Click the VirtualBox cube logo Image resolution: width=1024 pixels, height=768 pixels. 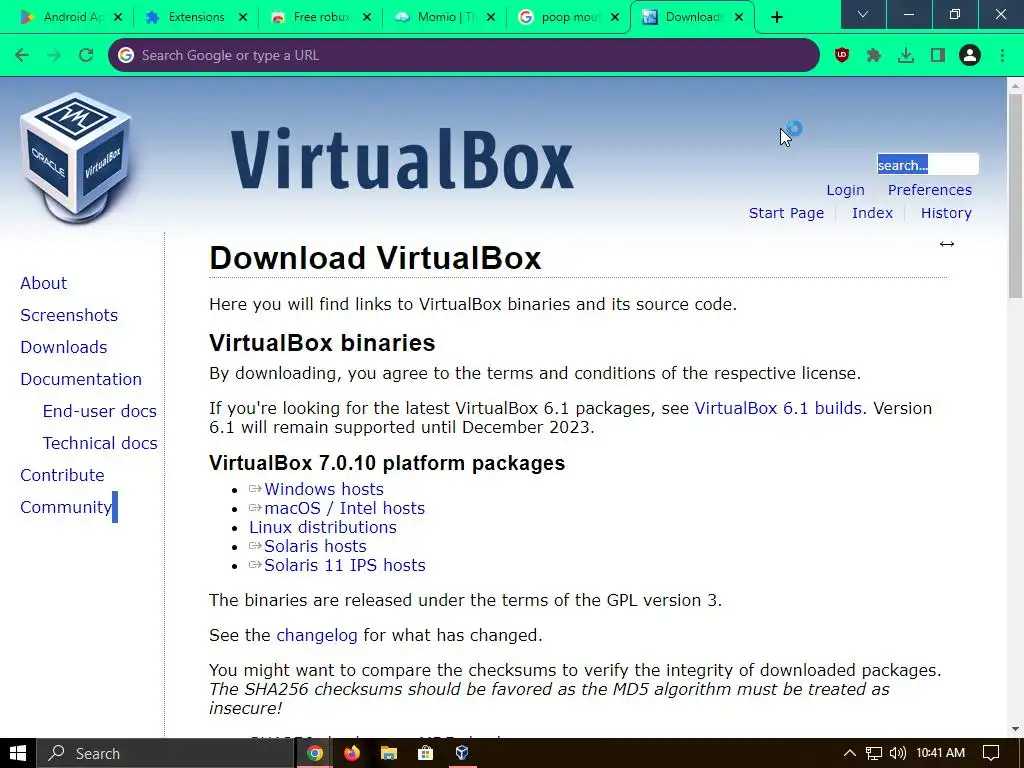click(x=76, y=157)
